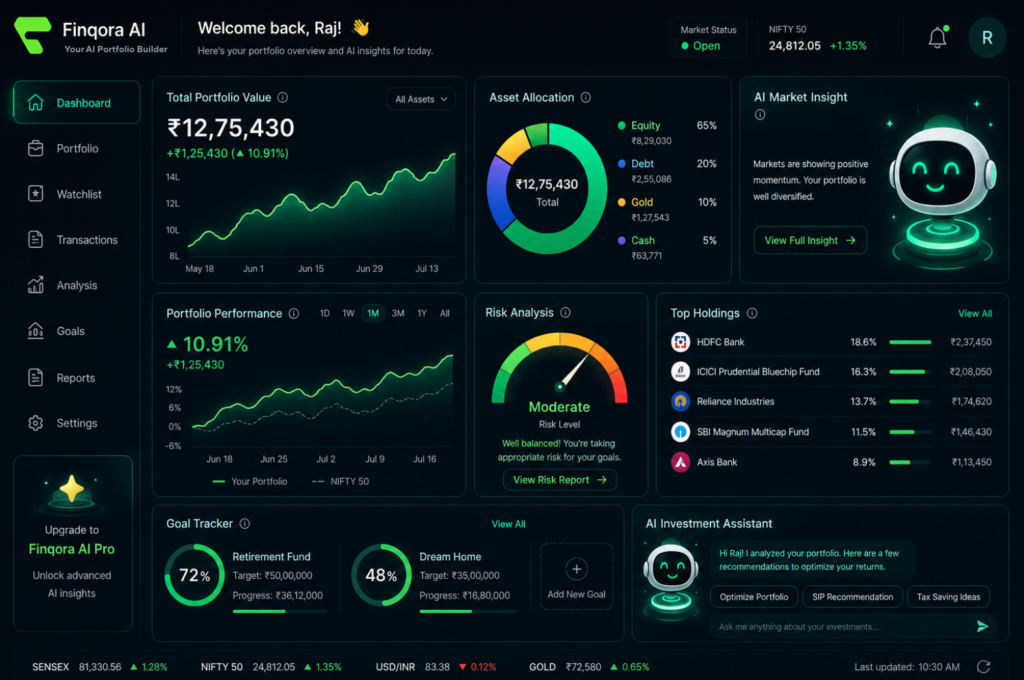This screenshot has width=1024, height=680.
Task: Click the Axis Bank logo icon
Action: (680, 462)
